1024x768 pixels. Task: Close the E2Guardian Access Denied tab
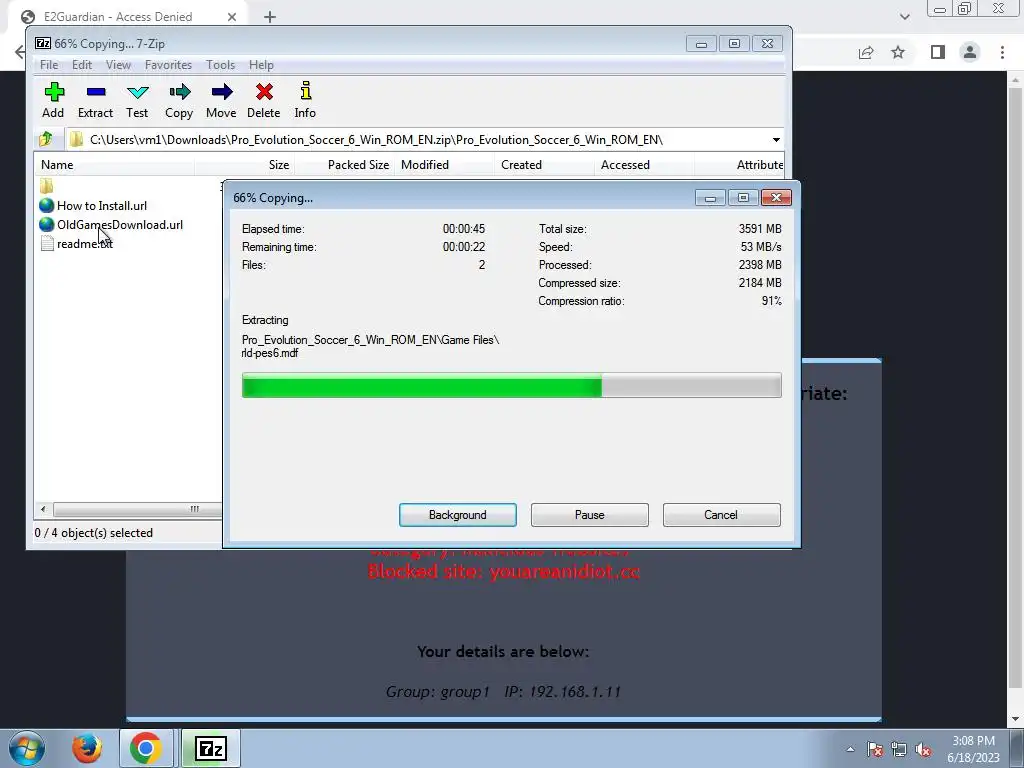pos(232,17)
